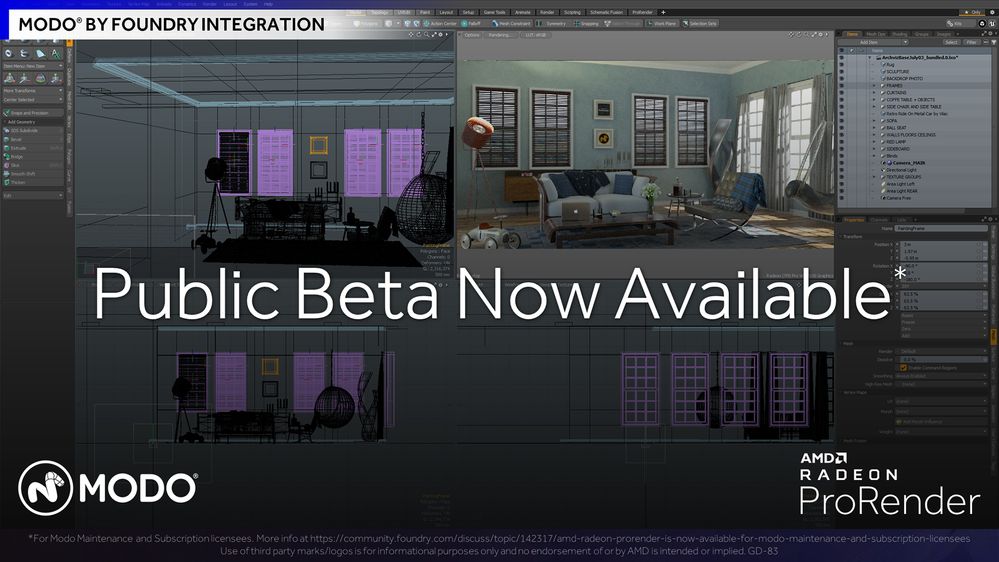Toggle Symmetry in the toolbar
Viewport: 999px width, 562px height.
(x=551, y=24)
